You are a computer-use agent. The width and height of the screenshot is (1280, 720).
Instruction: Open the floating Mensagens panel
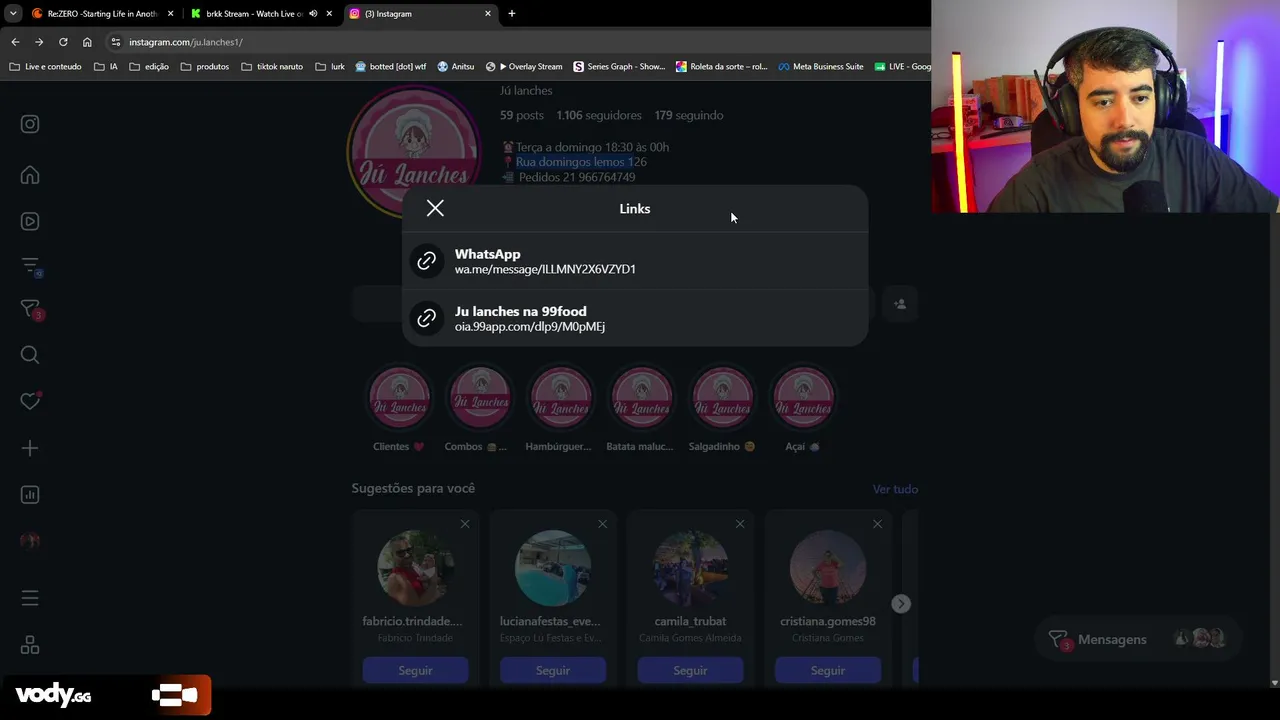coord(1137,639)
